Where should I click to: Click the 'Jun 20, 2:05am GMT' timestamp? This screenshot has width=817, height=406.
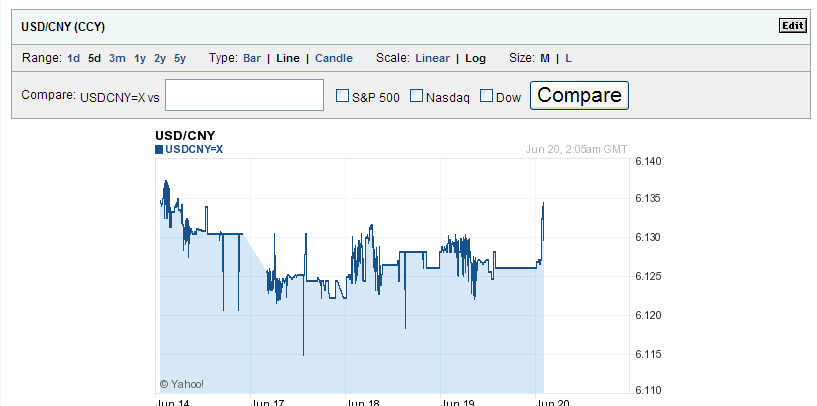click(x=576, y=150)
